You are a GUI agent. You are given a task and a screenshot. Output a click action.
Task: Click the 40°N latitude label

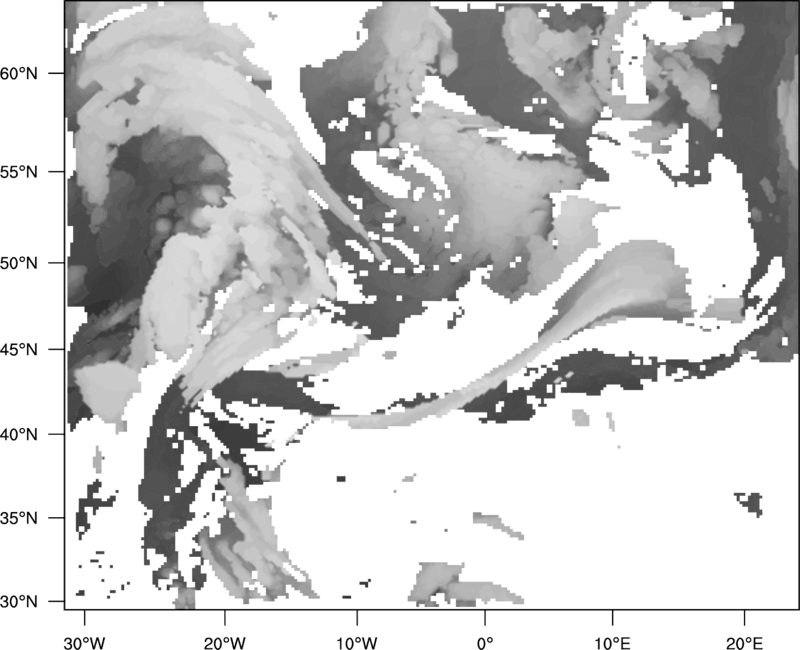tap(19, 435)
